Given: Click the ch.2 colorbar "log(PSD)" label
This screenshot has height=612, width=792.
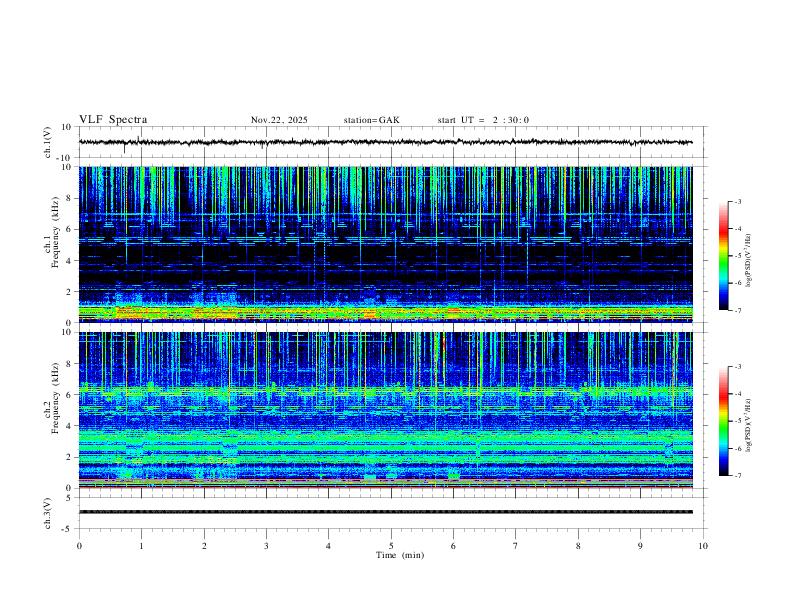Looking at the screenshot, I should click(x=748, y=425).
